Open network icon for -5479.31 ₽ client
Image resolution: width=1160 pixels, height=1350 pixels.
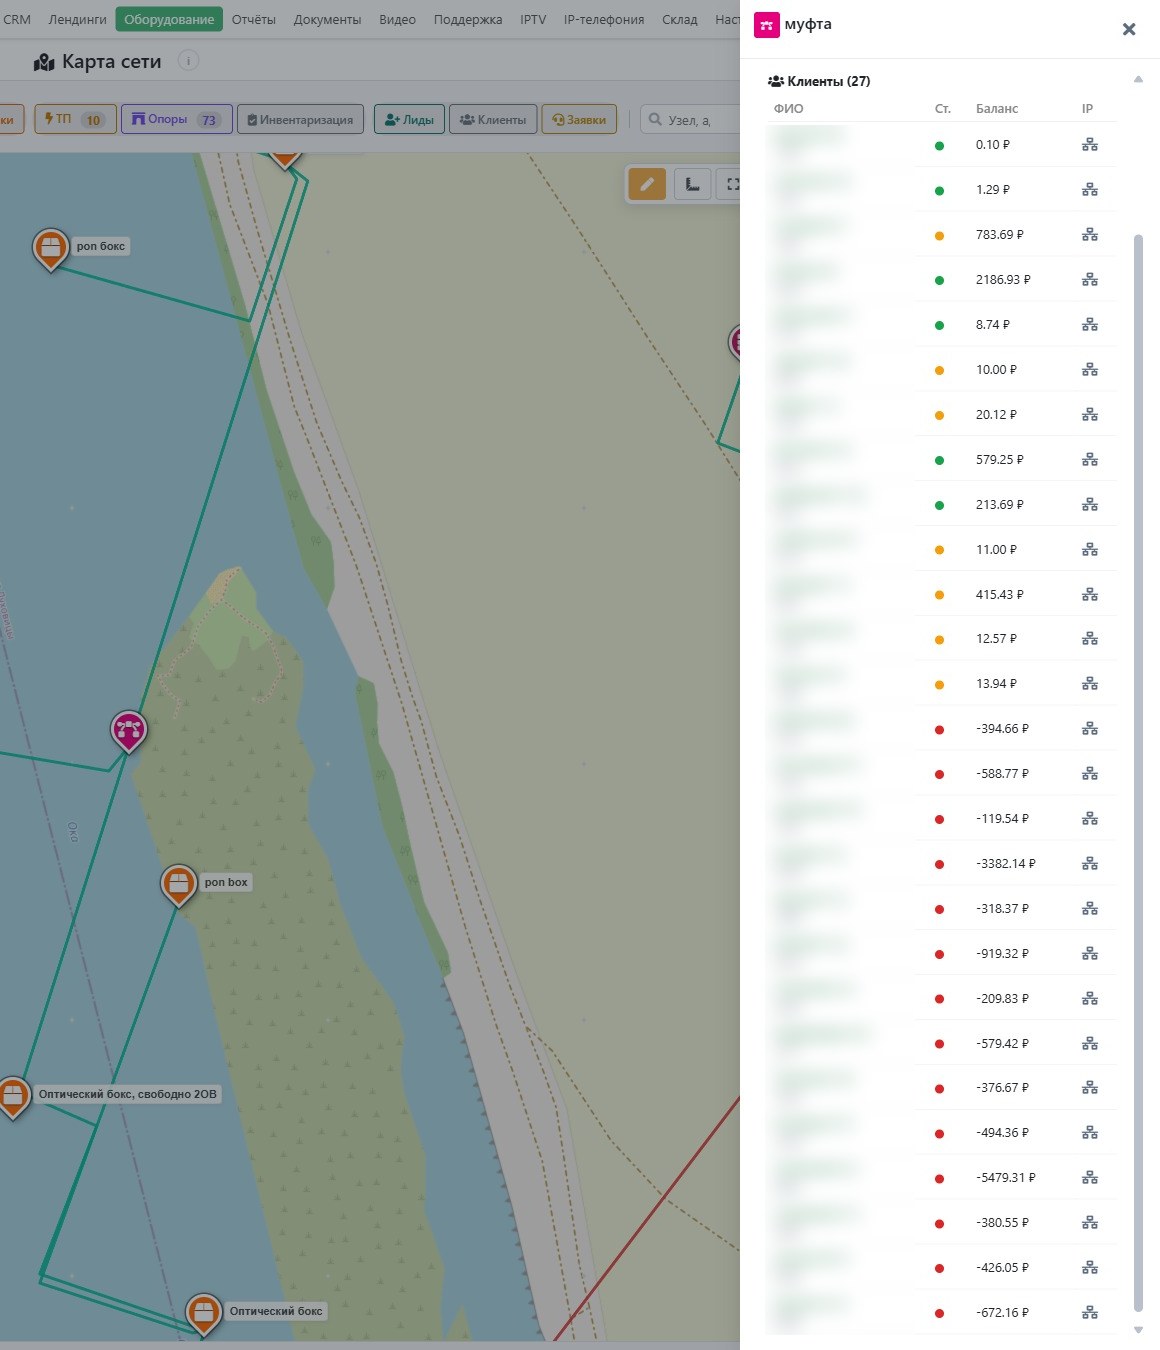click(1090, 1178)
